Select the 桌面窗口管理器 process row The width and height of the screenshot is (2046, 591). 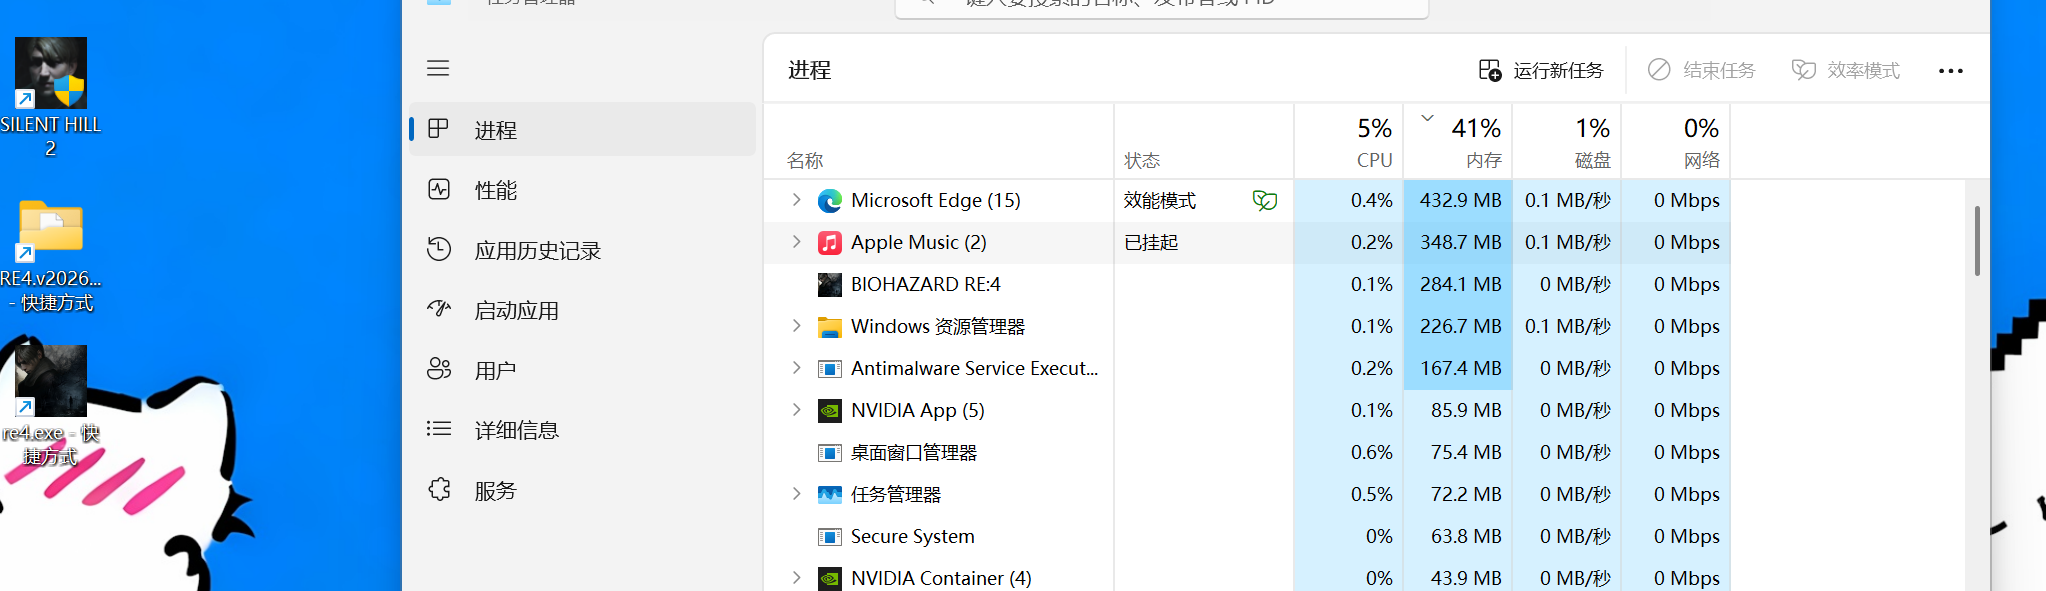point(913,453)
